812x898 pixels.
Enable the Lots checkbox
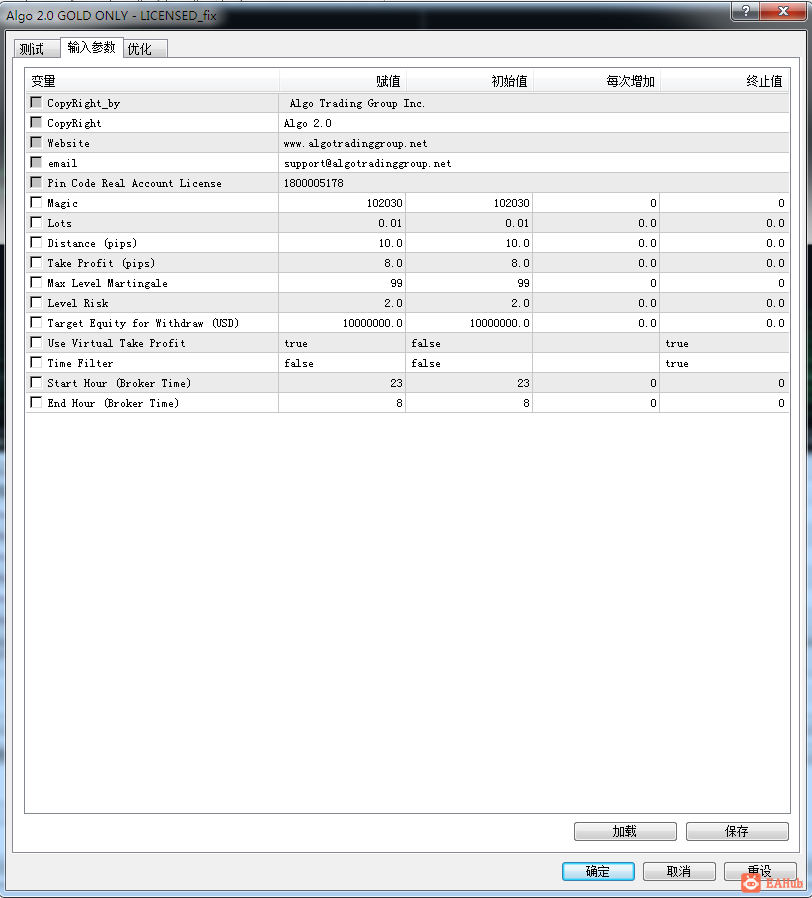(37, 223)
